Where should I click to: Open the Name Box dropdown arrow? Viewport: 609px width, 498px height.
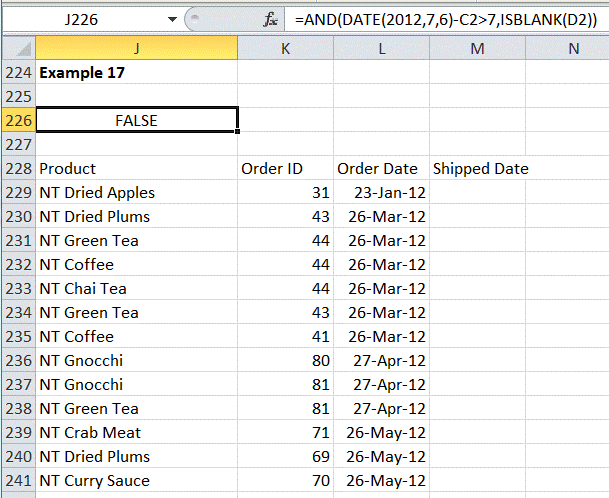(171, 19)
